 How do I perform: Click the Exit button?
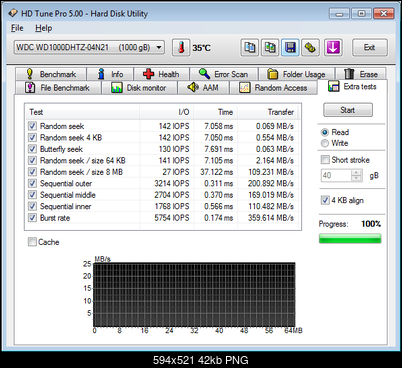tap(370, 47)
